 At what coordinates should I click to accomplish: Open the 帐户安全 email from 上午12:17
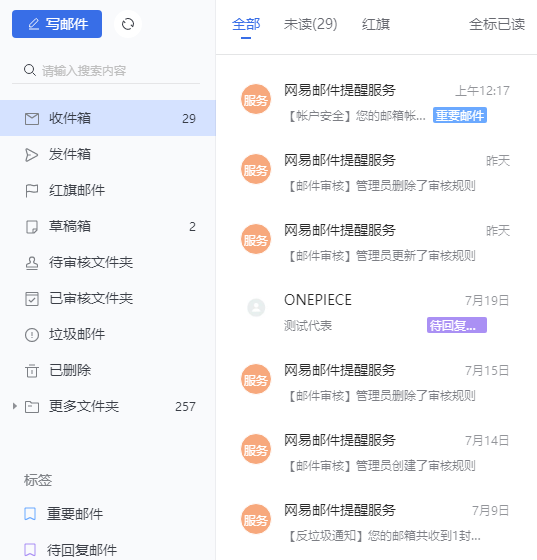click(x=376, y=102)
